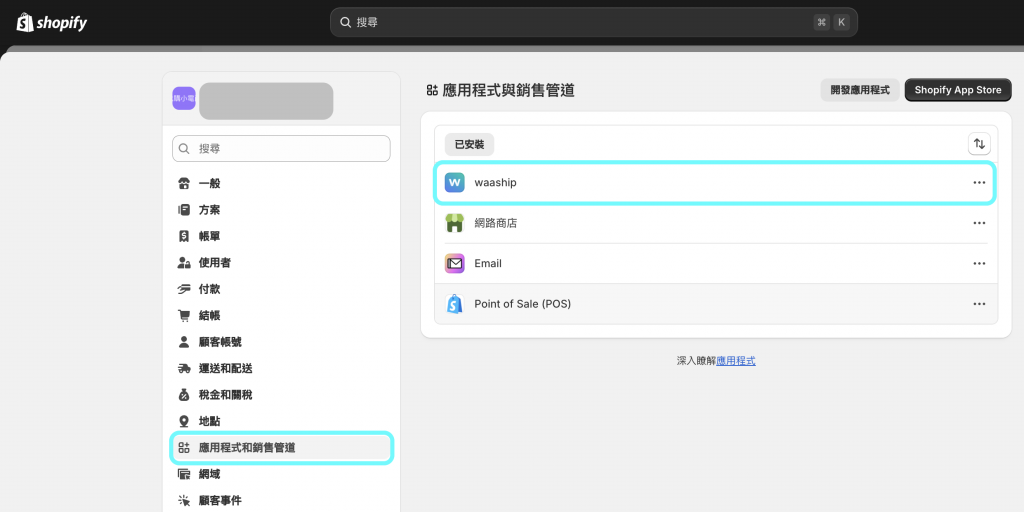The image size is (1024, 512).
Task: Open 網域 domains settings
Action: (x=209, y=474)
